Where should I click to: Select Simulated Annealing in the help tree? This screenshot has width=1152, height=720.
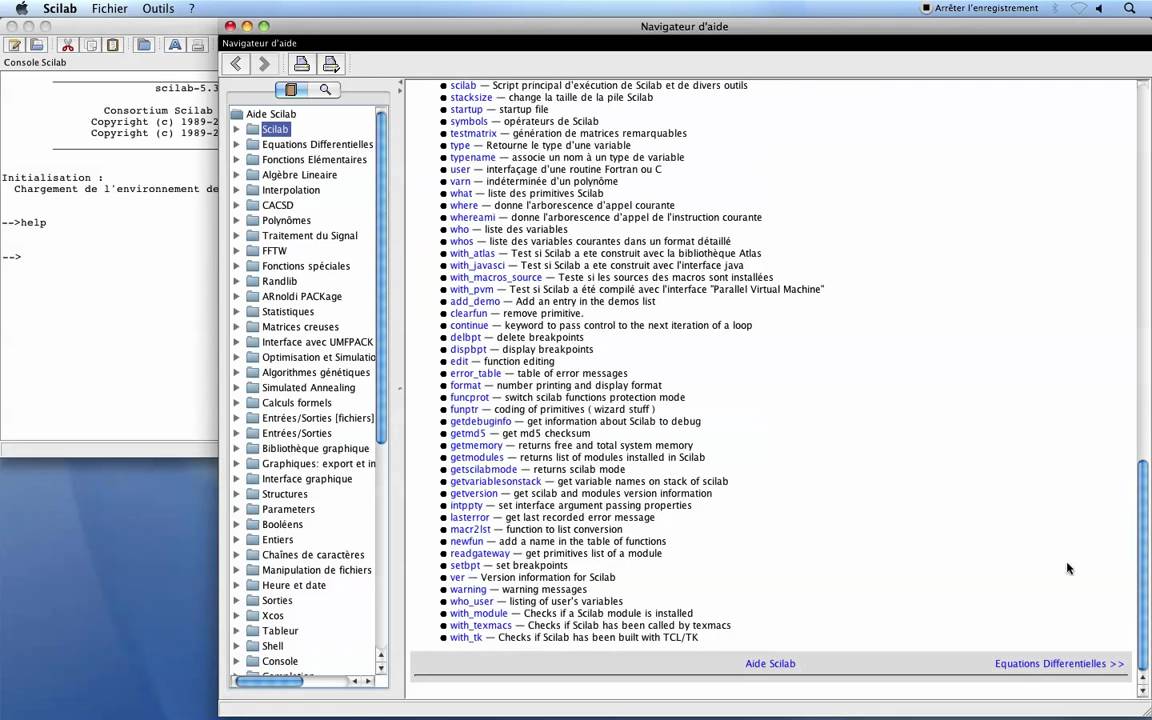(x=308, y=388)
